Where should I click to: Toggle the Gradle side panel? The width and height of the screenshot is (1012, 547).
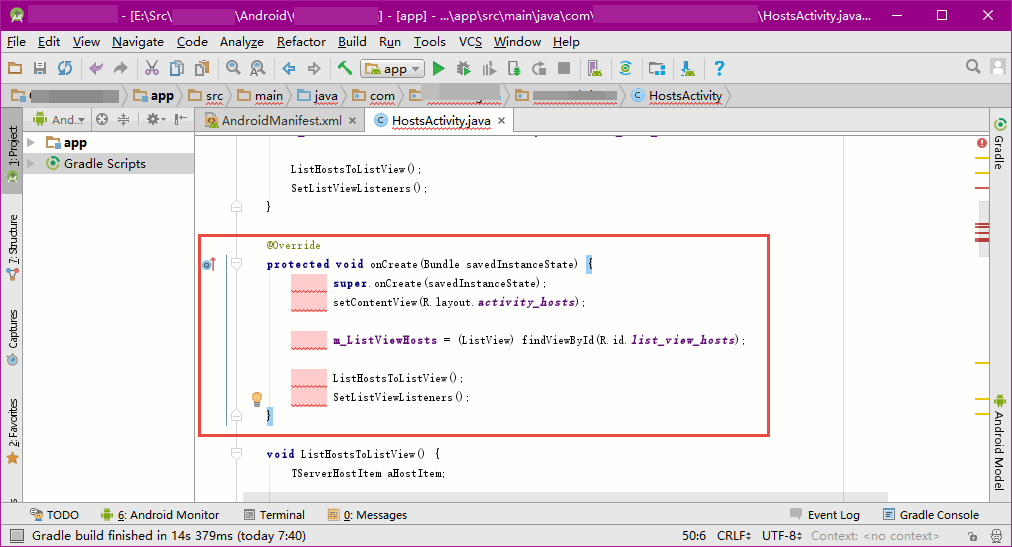coord(1000,143)
